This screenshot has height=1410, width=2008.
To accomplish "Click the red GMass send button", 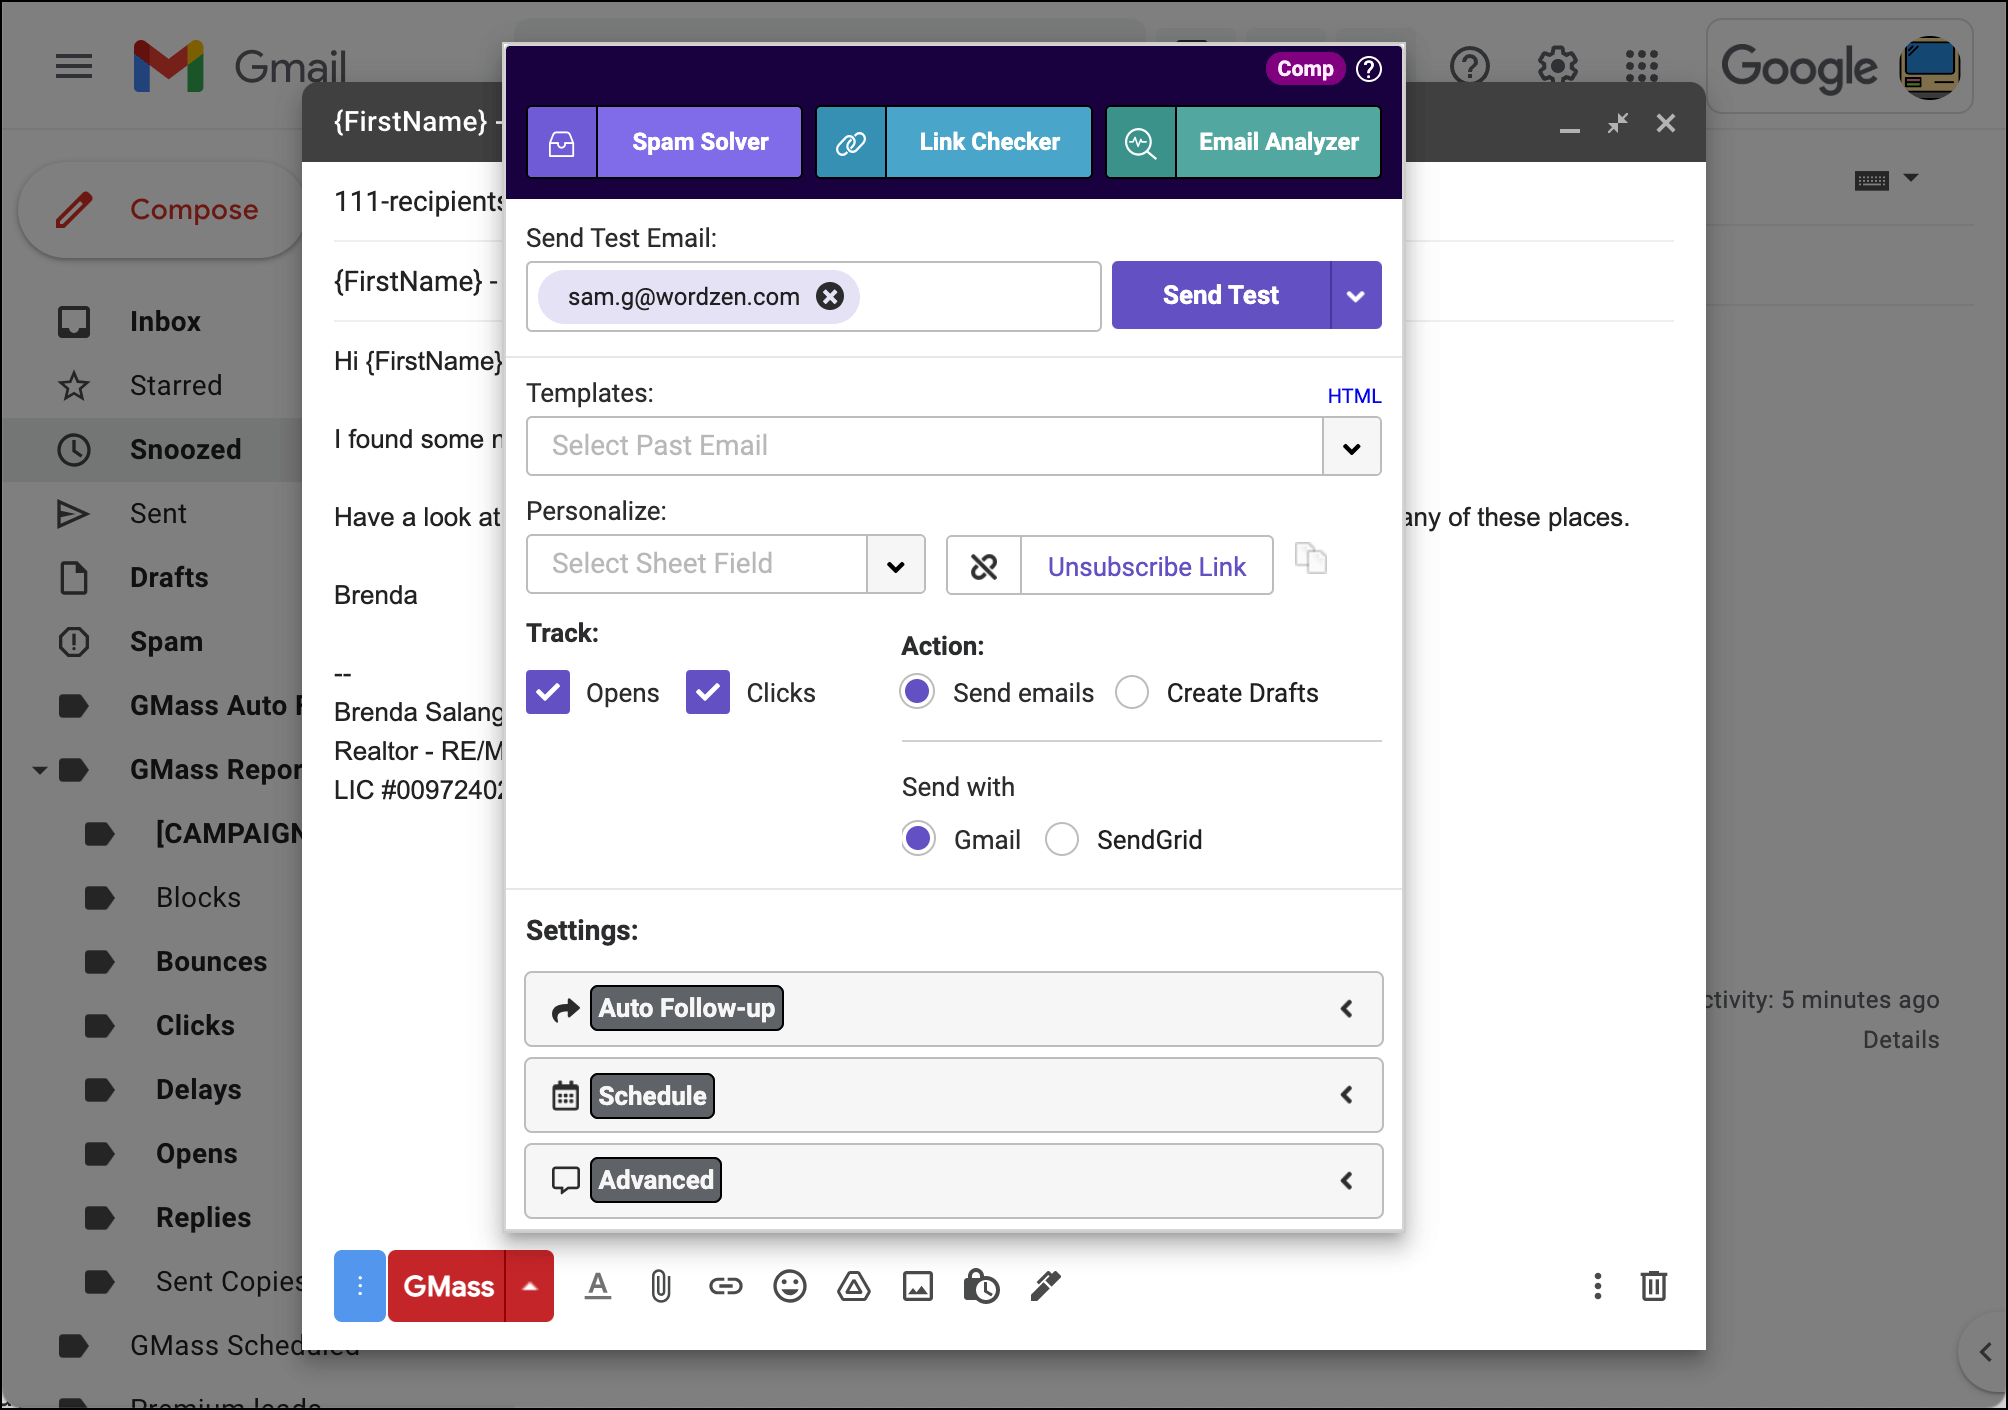I will 447,1286.
